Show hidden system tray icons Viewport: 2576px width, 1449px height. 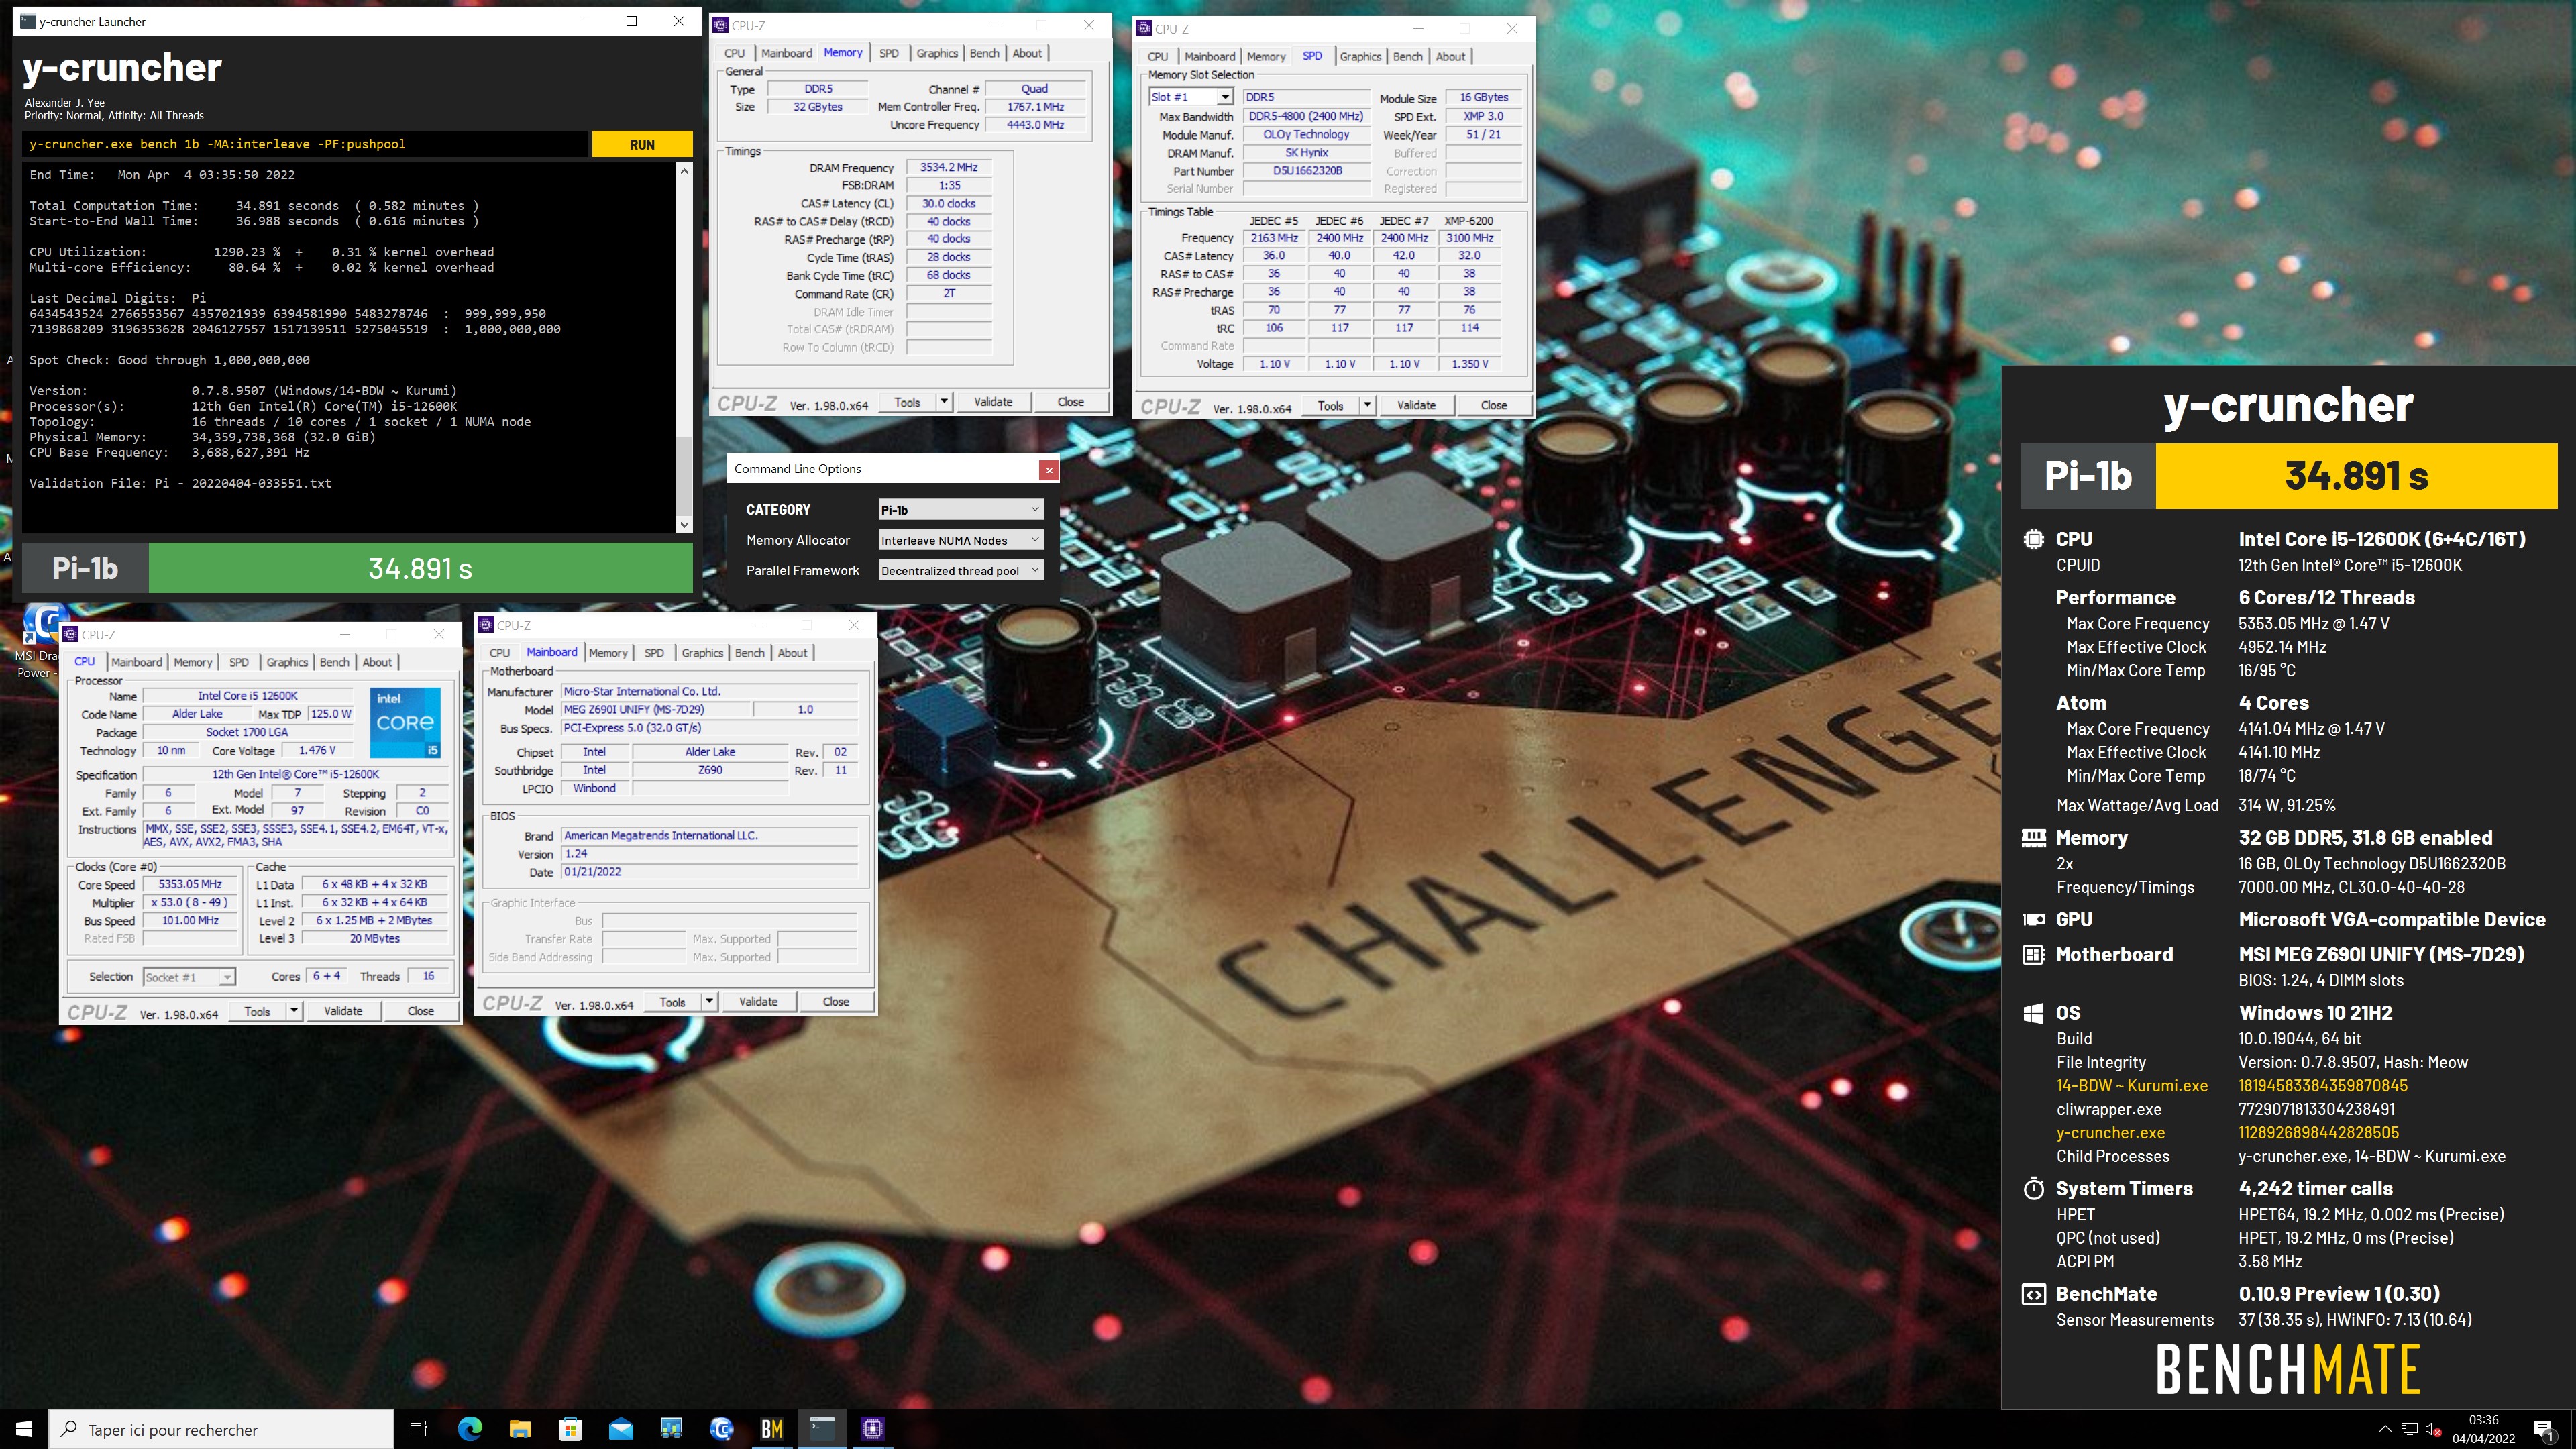tap(2384, 1429)
